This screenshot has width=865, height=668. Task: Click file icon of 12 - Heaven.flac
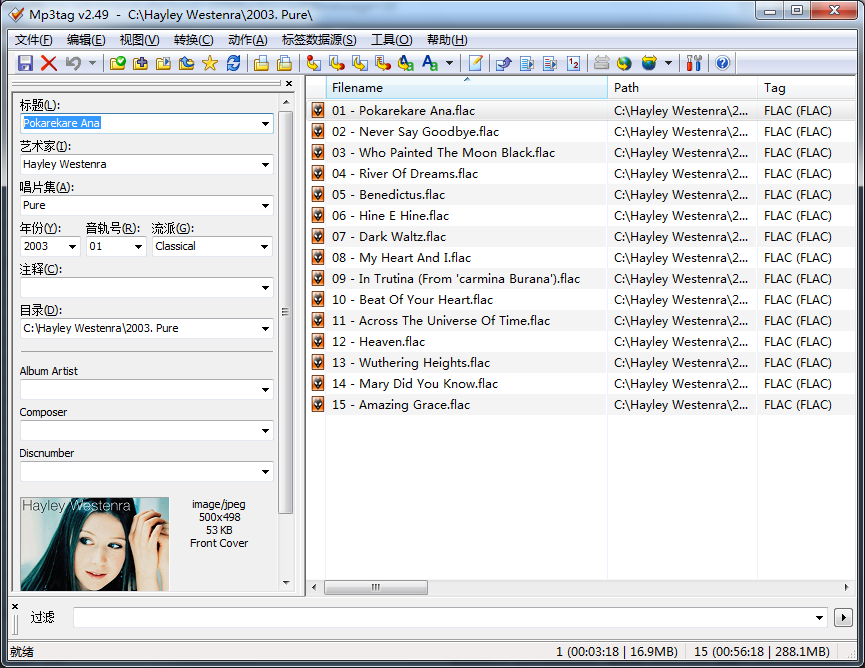pos(318,341)
